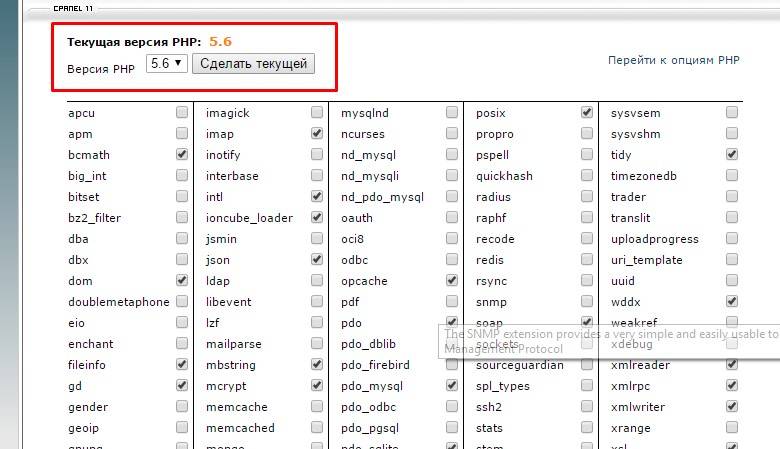The height and width of the screenshot is (449, 780).
Task: Enable the timezonedb checkbox
Action: tap(732, 176)
